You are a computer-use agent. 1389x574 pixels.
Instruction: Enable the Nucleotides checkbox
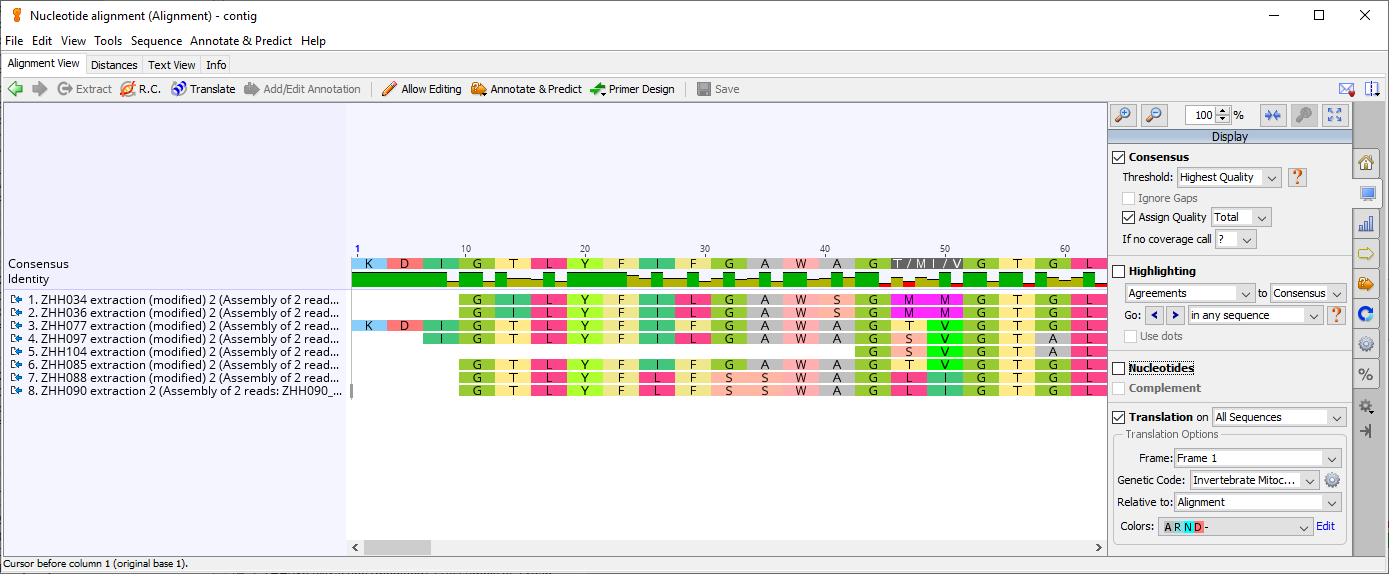tap(1119, 368)
